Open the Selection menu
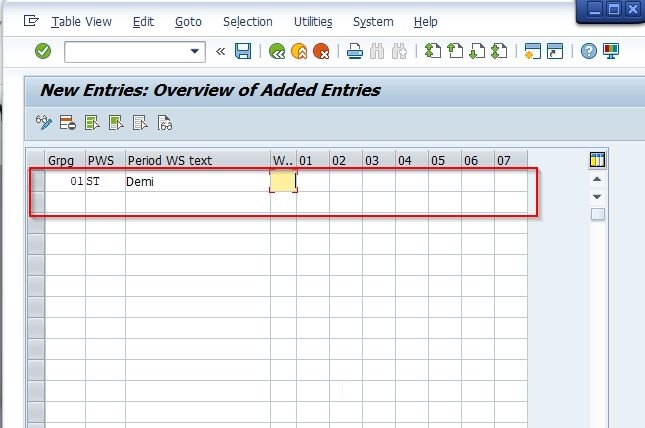The height and width of the screenshot is (428, 645). coord(248,21)
